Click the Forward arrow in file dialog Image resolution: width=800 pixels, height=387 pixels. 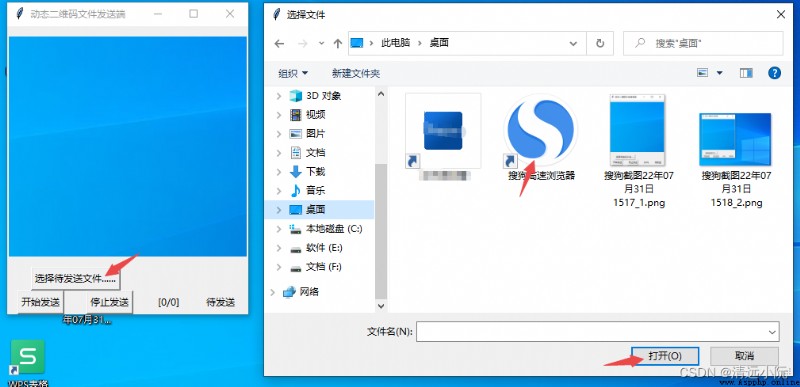pyautogui.click(x=303, y=43)
